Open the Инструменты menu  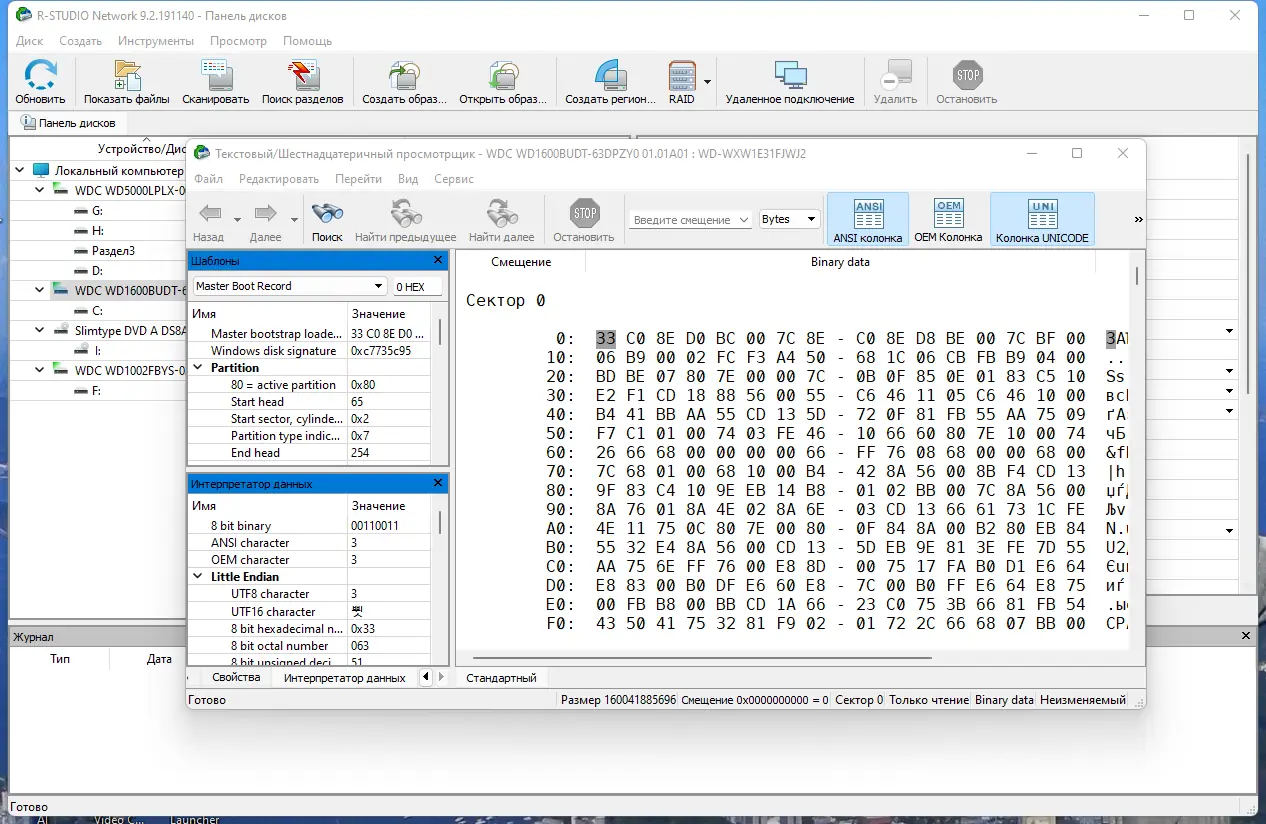(156, 41)
